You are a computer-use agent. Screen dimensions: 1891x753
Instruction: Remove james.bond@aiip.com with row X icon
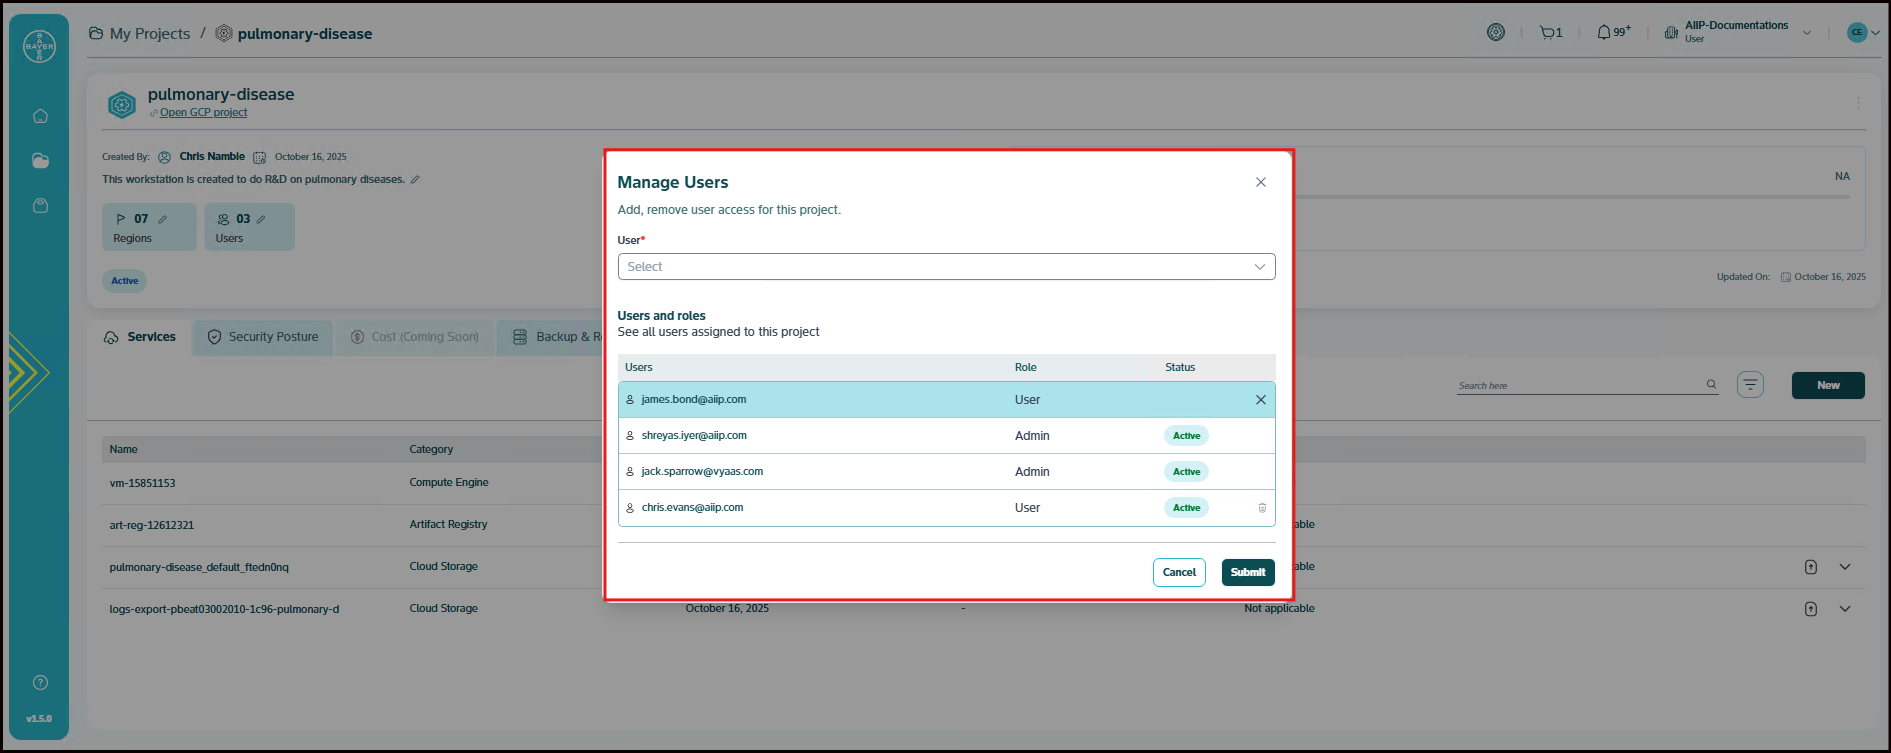[1260, 400]
